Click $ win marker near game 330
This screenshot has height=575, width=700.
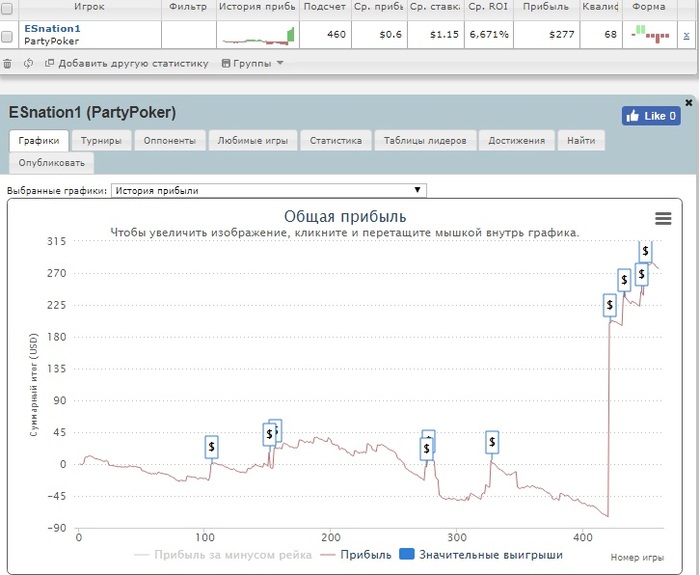[492, 442]
